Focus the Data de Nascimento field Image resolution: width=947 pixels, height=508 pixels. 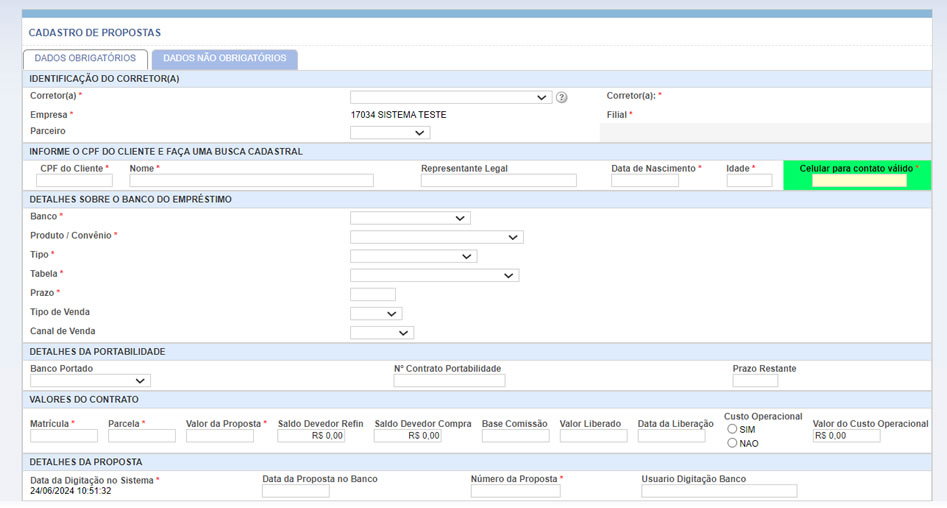tap(645, 181)
